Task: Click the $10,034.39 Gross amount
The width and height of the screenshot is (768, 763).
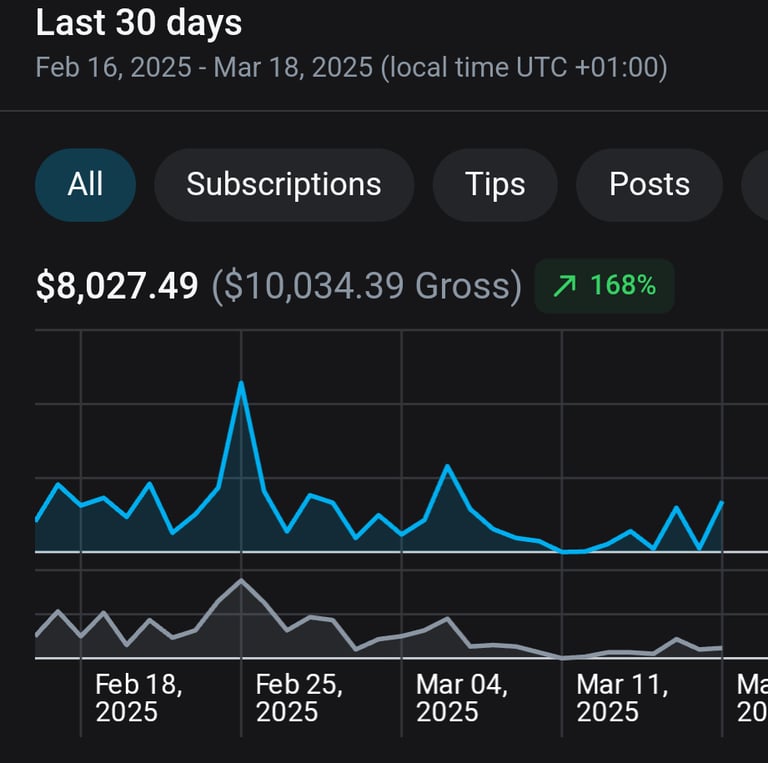Action: (367, 287)
